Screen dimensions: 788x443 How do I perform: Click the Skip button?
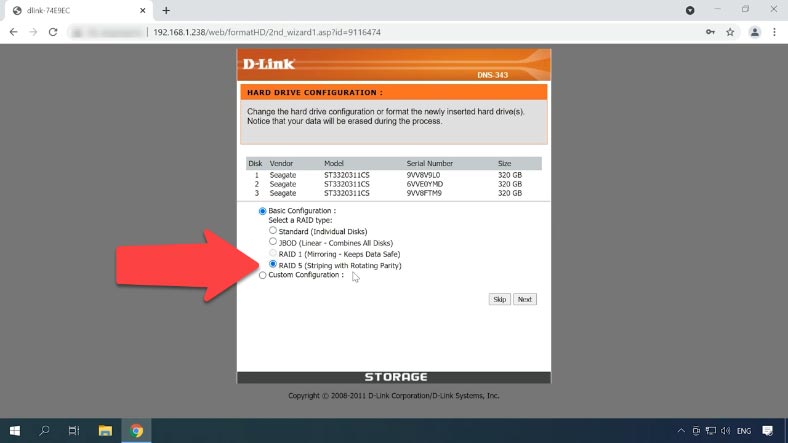click(x=500, y=299)
